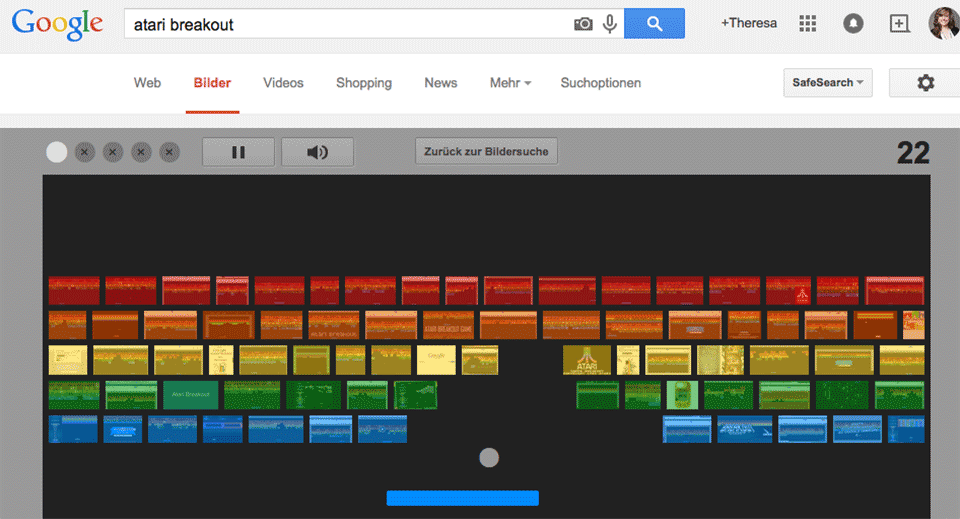Click the camera search-by-image icon

tap(583, 24)
